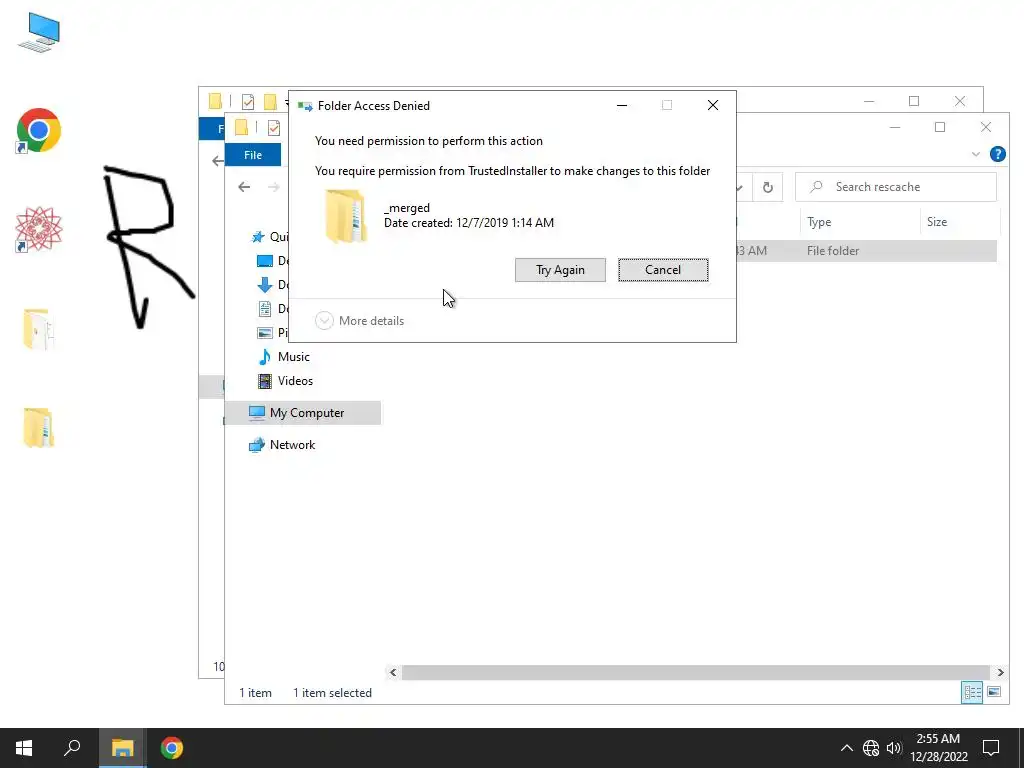Click the Desktop icon in the navigation pane
This screenshot has height=768, width=1024.
[264, 261]
